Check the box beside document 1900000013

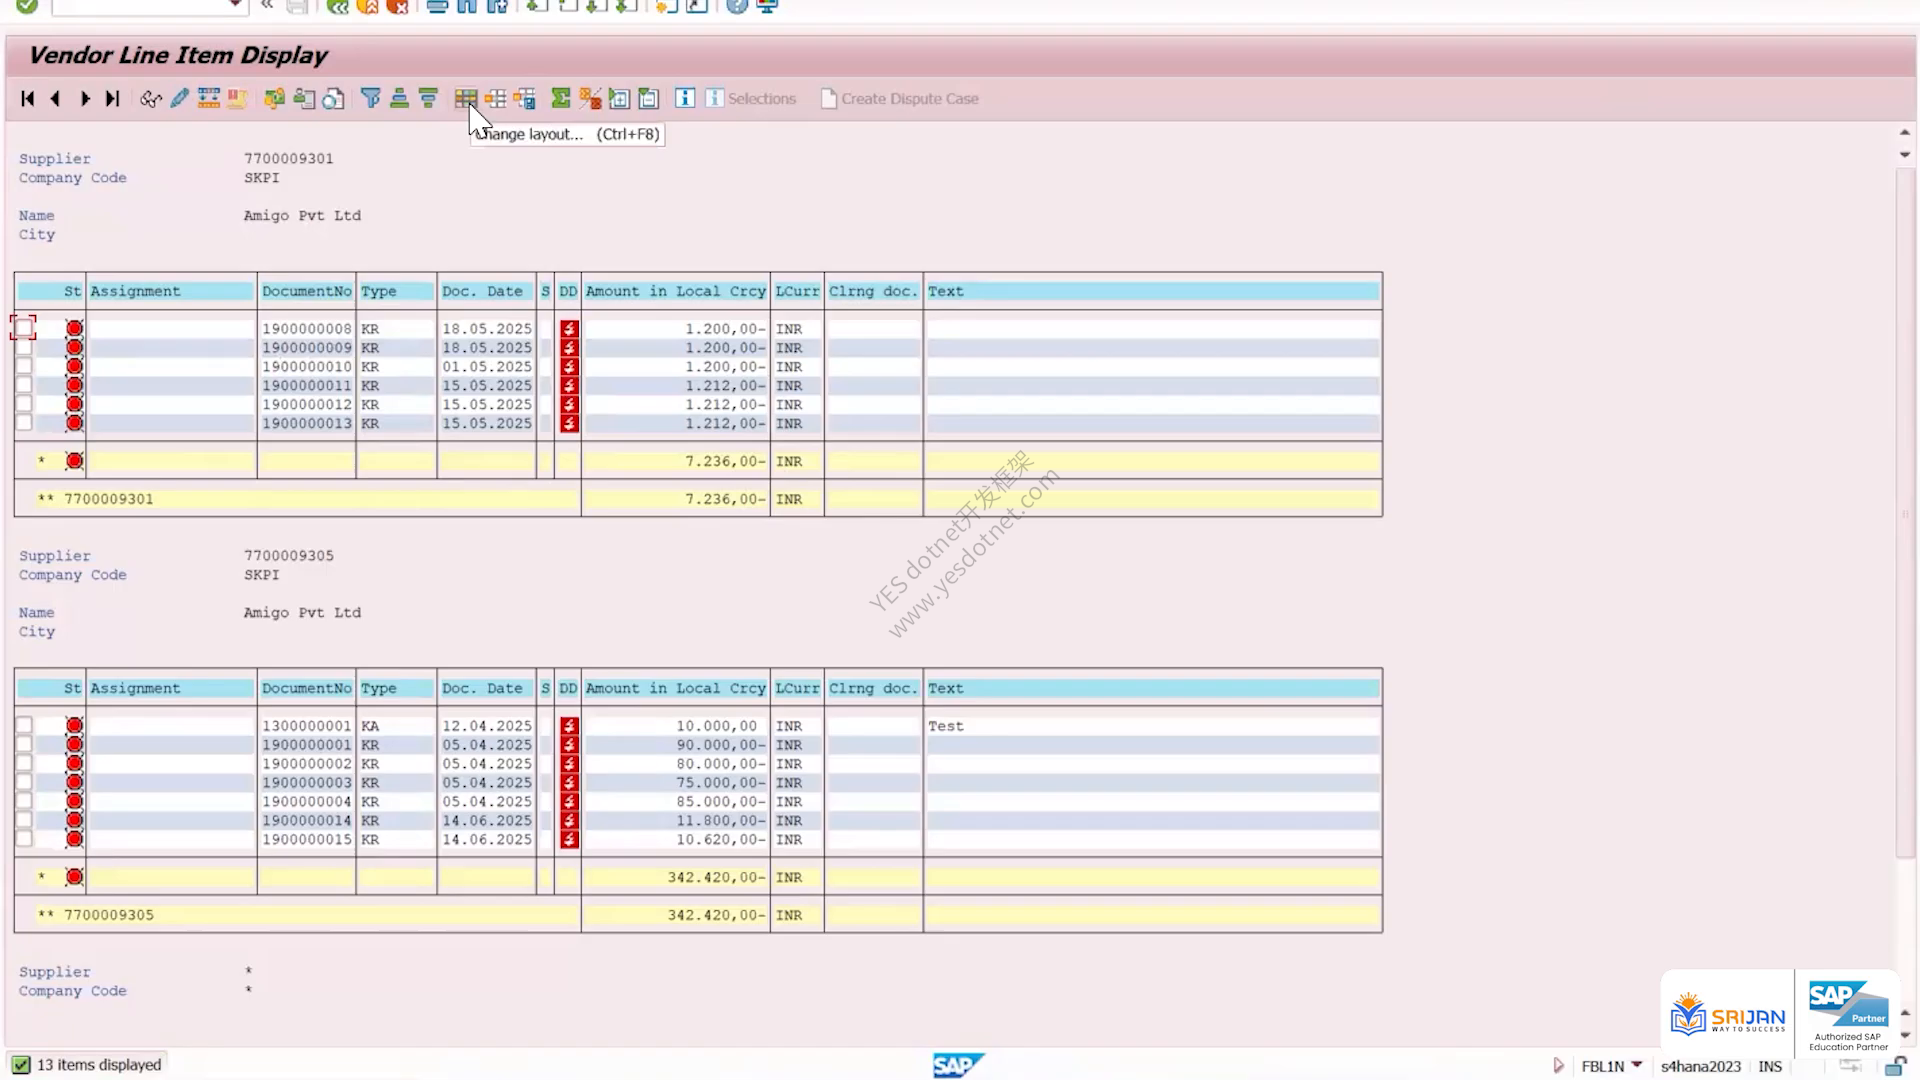click(24, 423)
